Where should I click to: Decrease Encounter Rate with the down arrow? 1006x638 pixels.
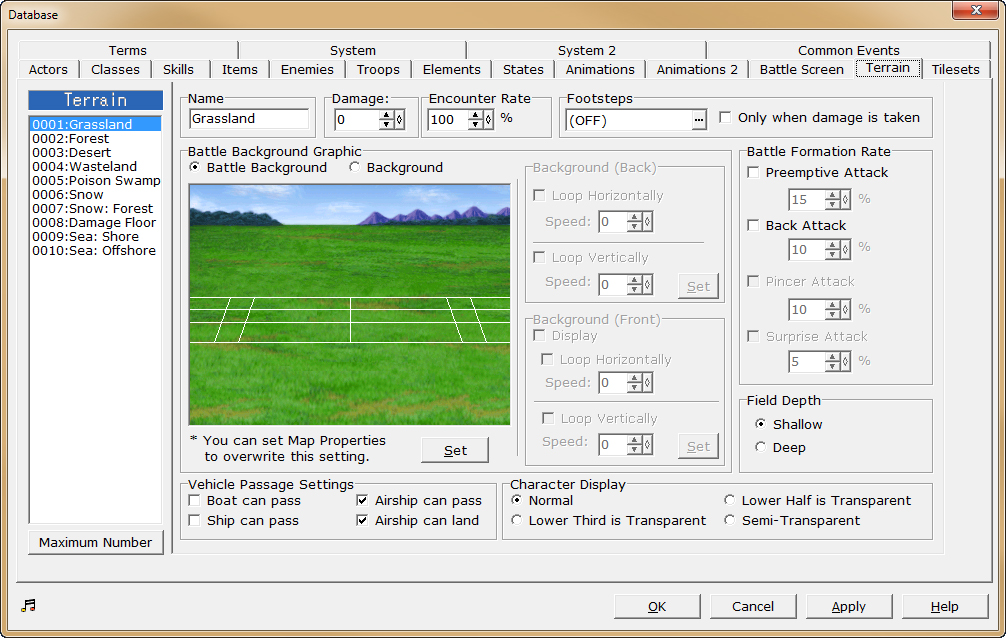coord(474,123)
